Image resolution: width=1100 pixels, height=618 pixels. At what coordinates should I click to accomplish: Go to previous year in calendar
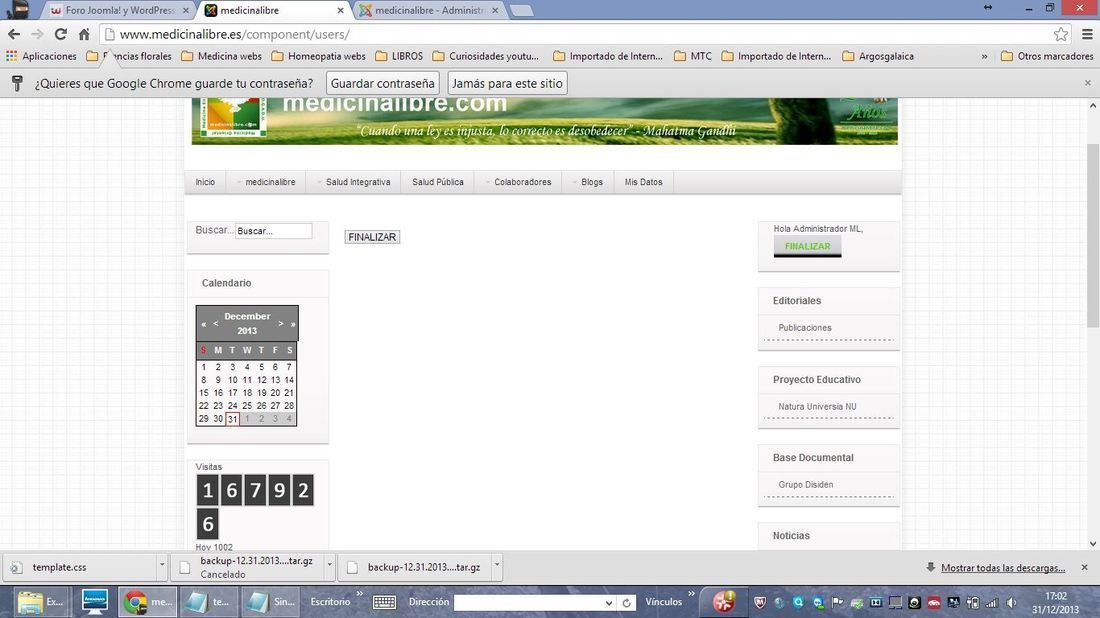[x=203, y=324]
